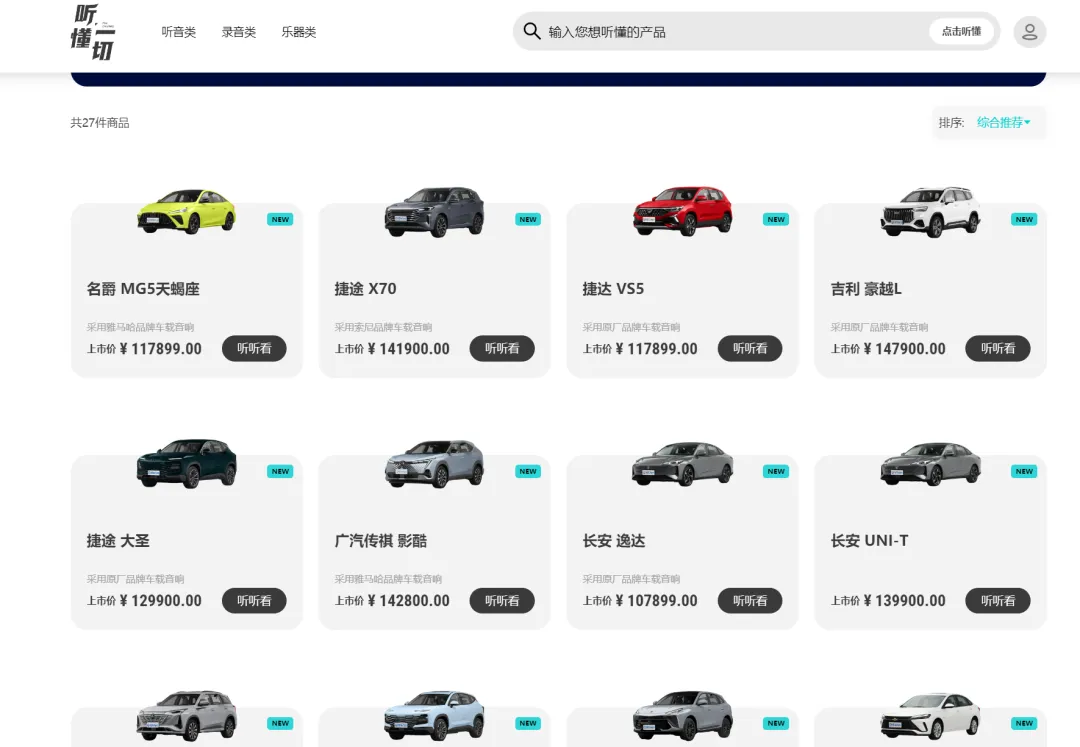The width and height of the screenshot is (1080, 747).
Task: Click the price ¥ 139900.00
Action: point(904,601)
